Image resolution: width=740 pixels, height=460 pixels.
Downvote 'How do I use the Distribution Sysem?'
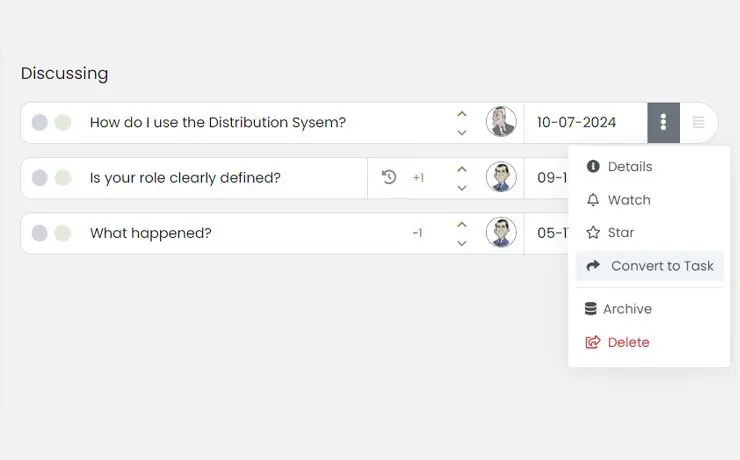pyautogui.click(x=461, y=132)
